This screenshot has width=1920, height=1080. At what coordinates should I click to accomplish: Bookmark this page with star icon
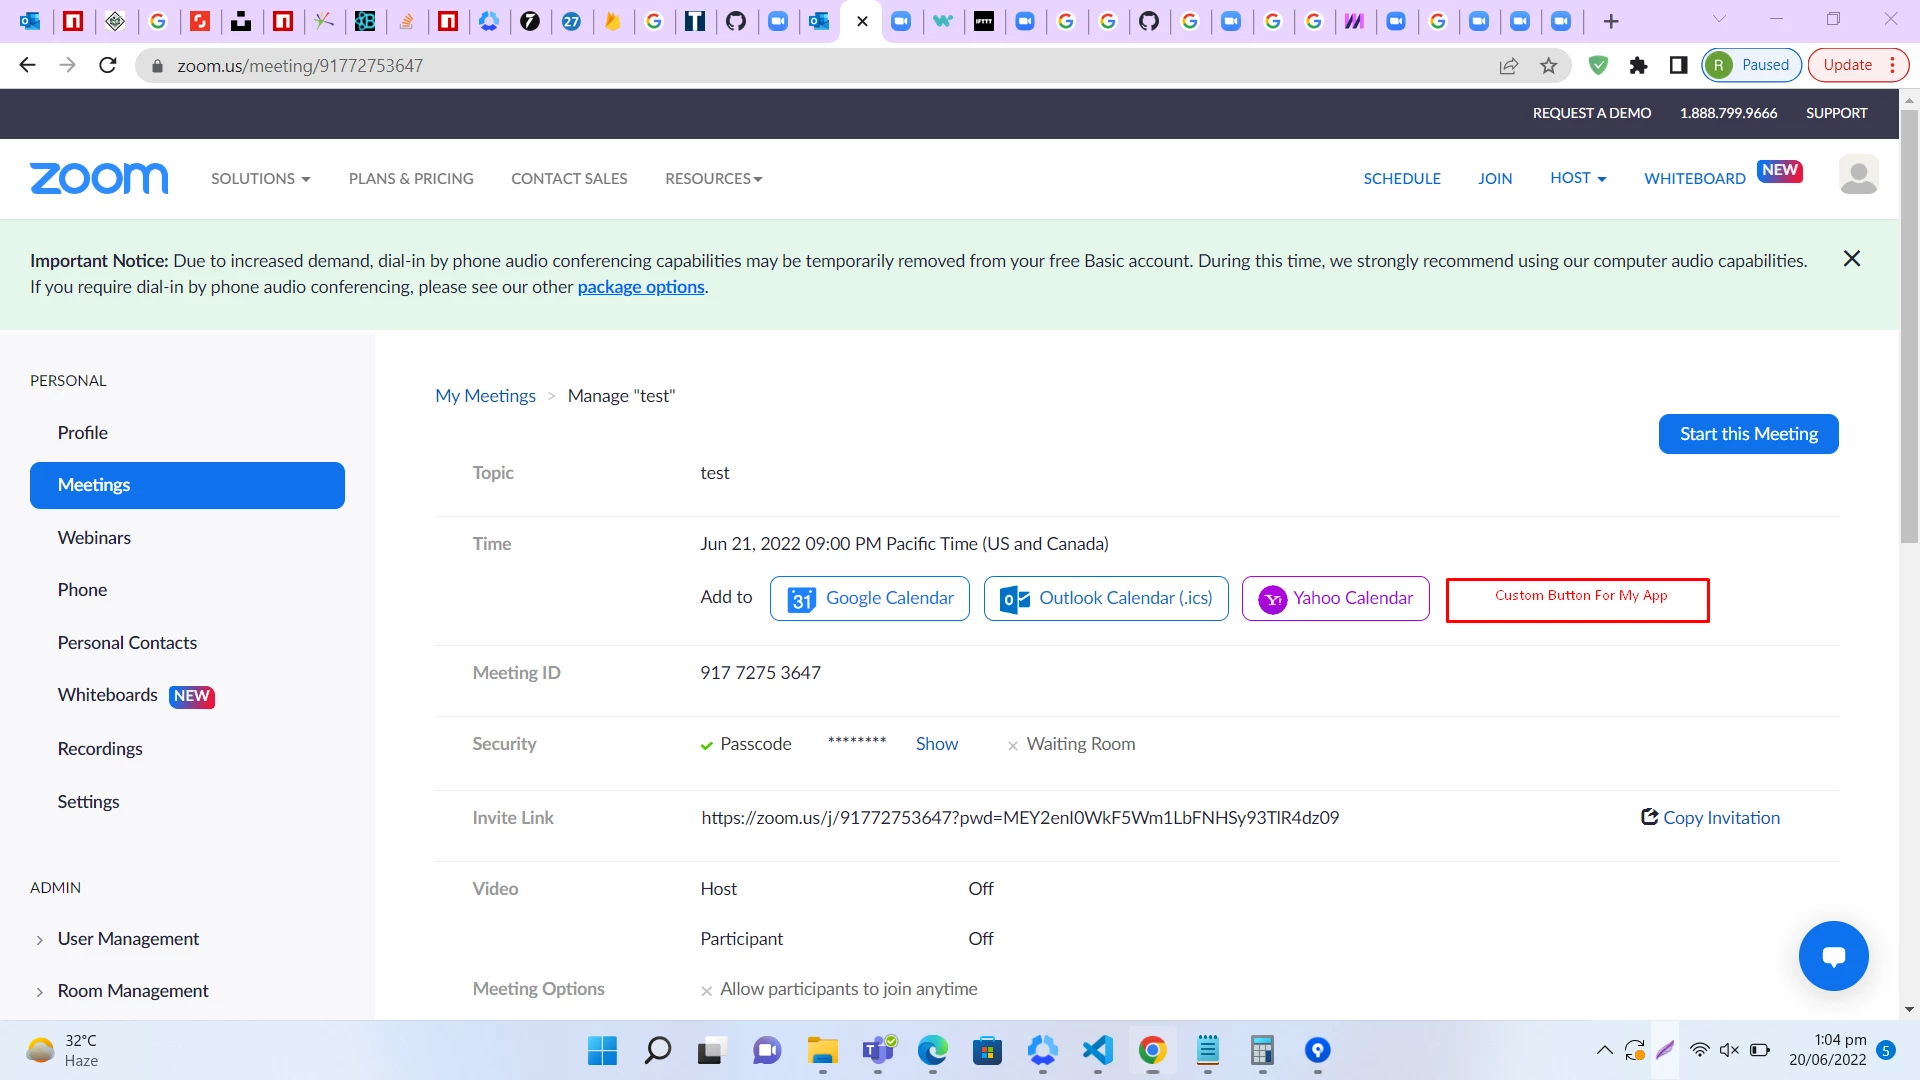pyautogui.click(x=1548, y=66)
